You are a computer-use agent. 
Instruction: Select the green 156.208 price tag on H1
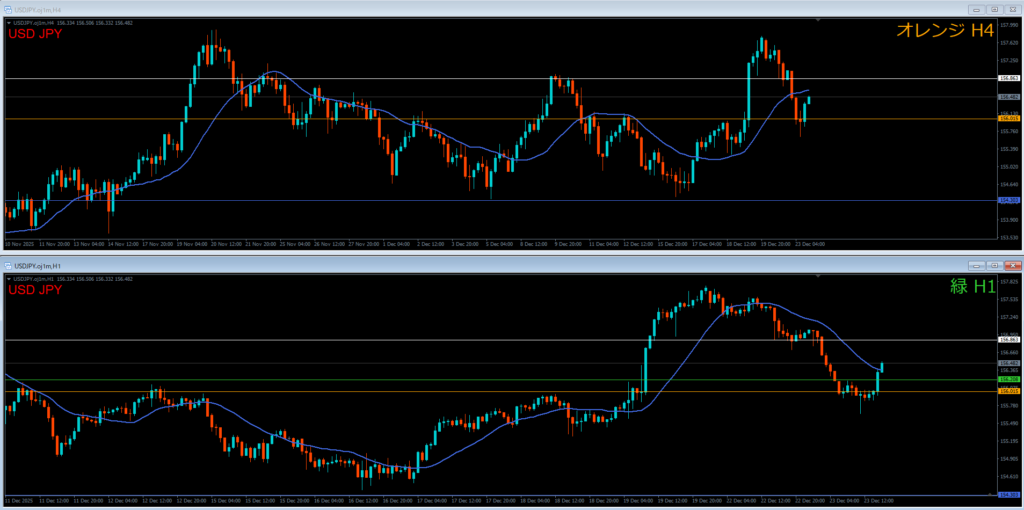tap(1008, 380)
